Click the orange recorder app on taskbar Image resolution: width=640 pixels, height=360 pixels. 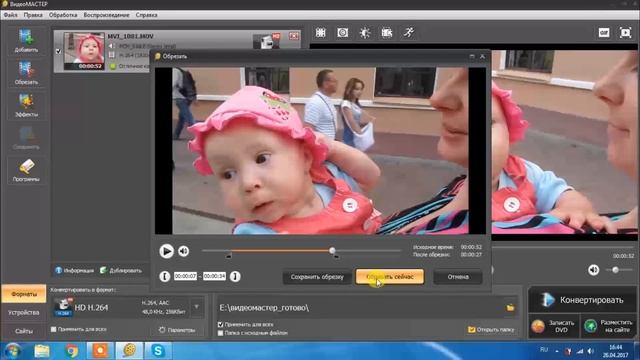(x=100, y=351)
